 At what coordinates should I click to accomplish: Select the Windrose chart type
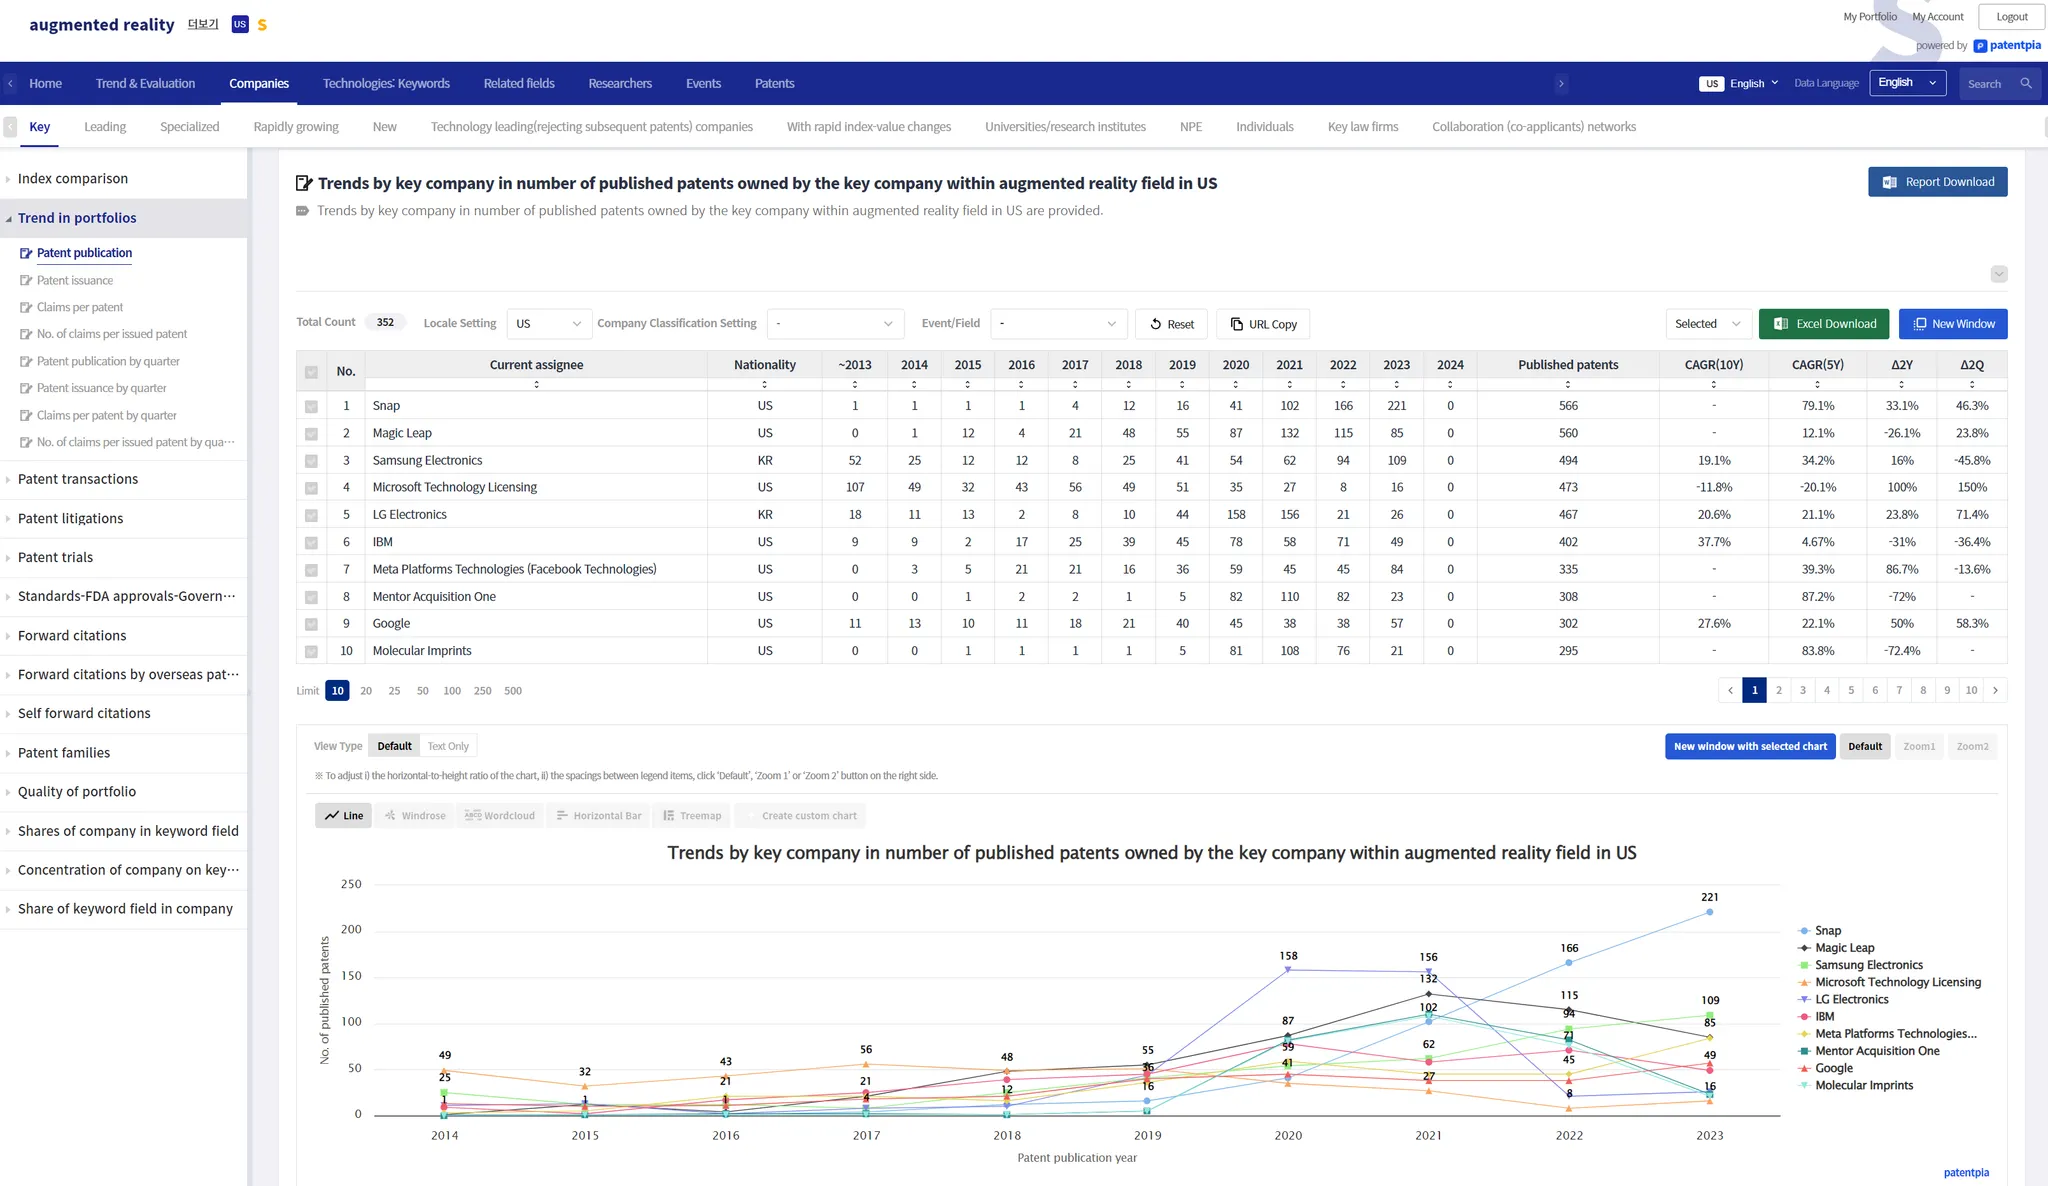(415, 816)
